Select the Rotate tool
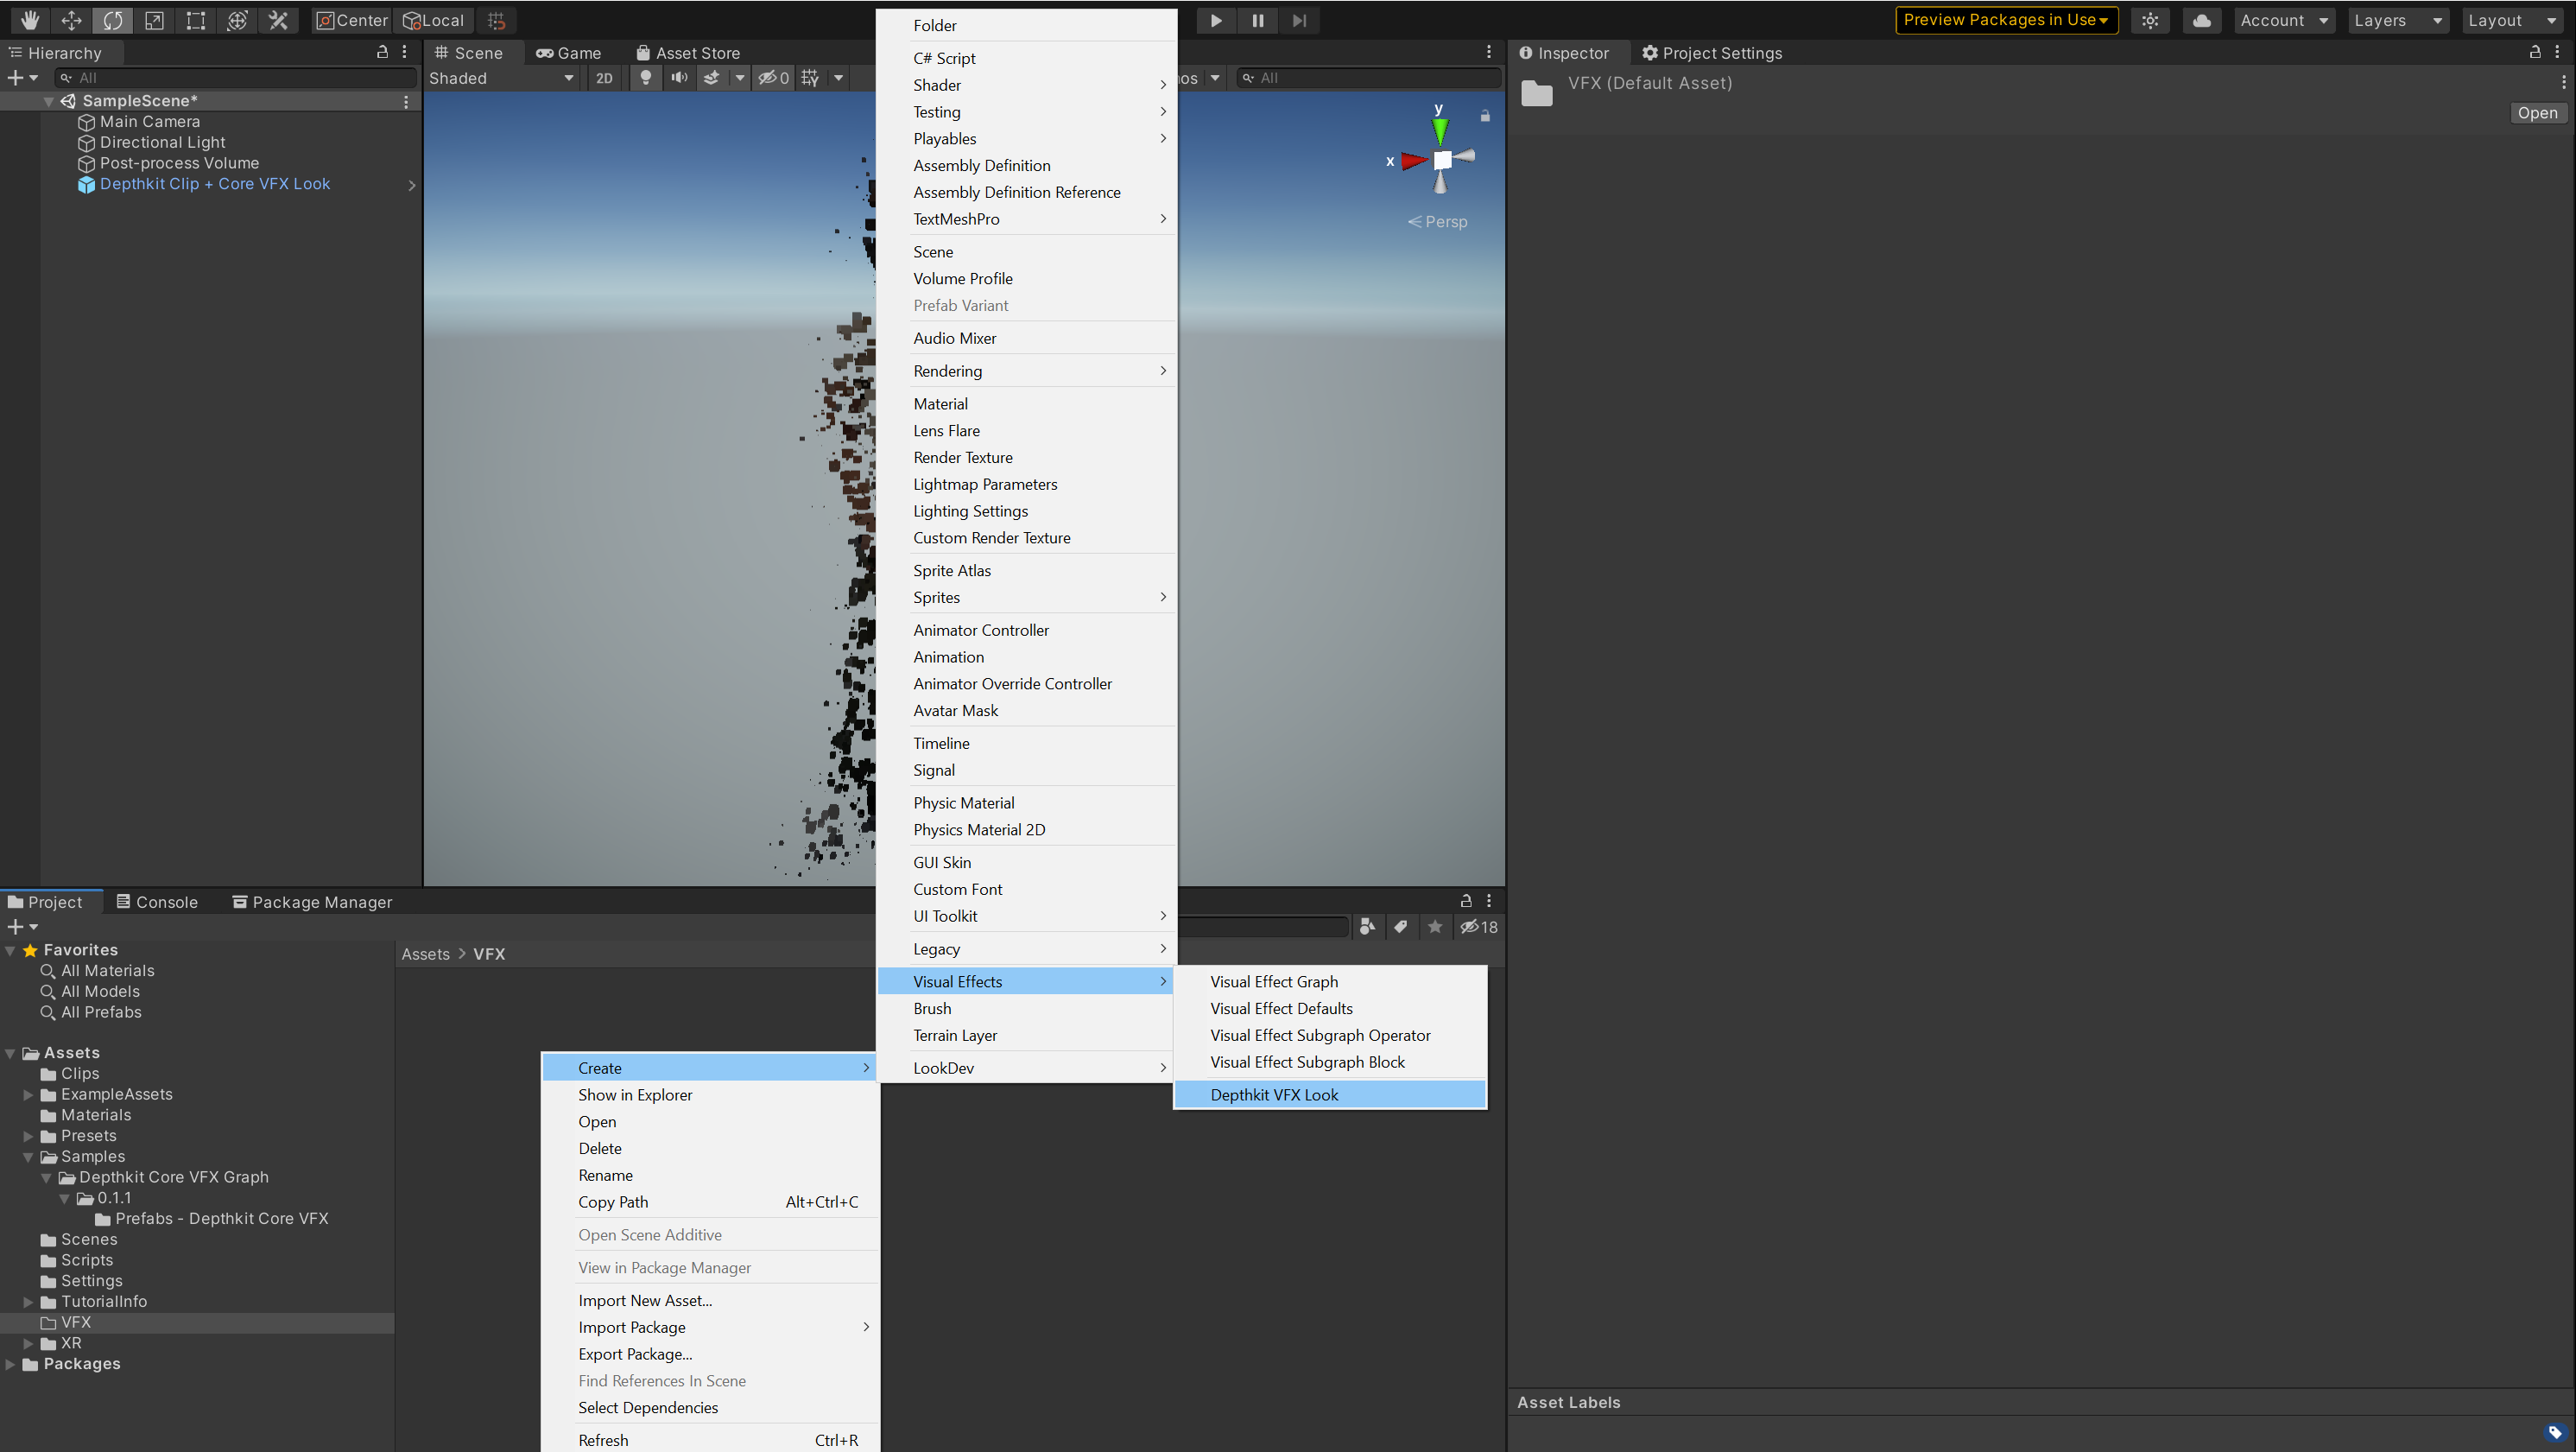 [x=113, y=20]
